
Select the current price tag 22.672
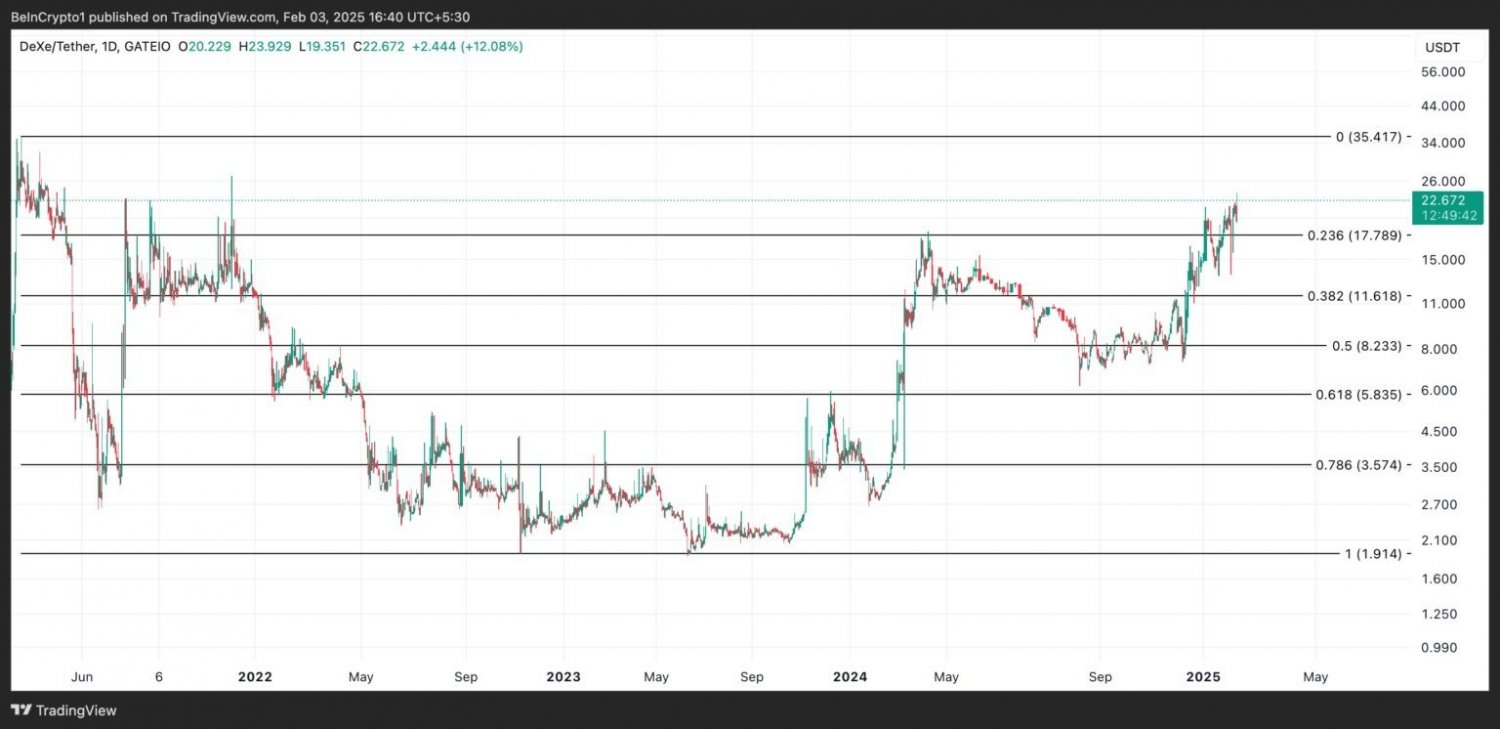click(x=1443, y=200)
